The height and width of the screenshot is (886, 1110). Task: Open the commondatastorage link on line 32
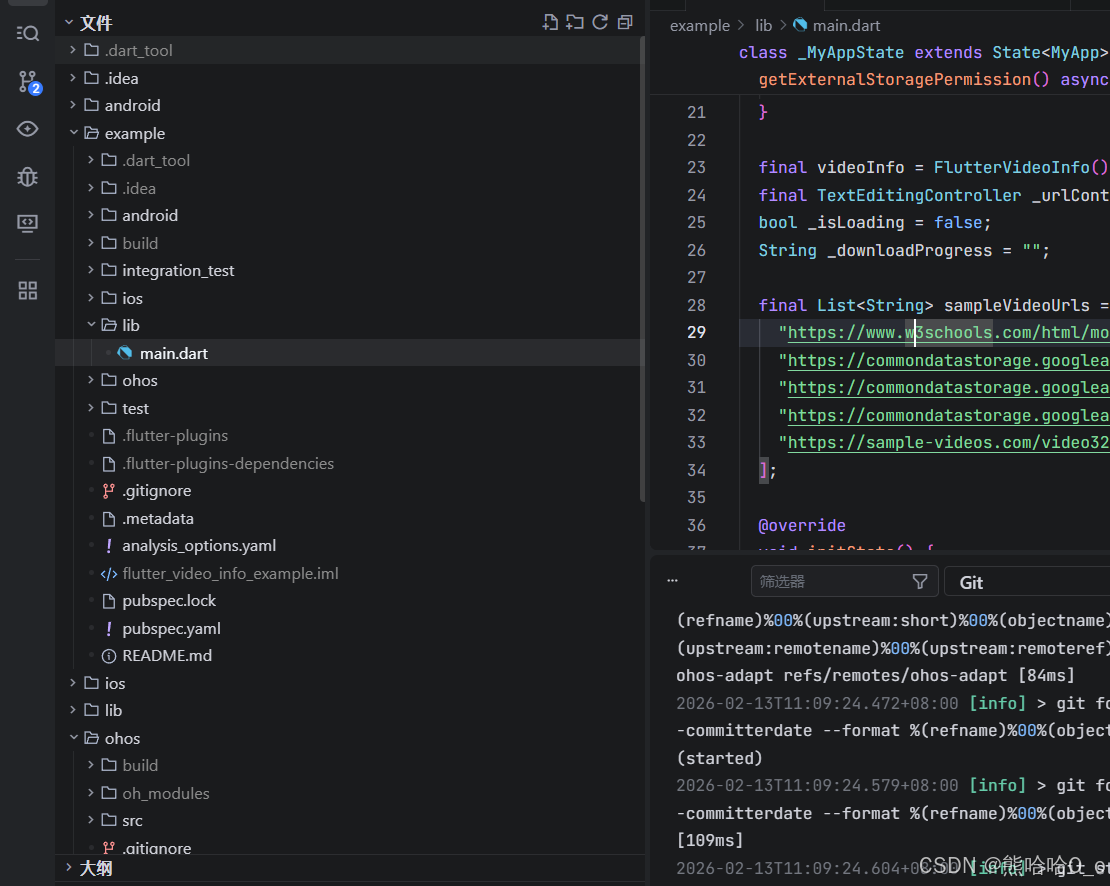tap(948, 415)
